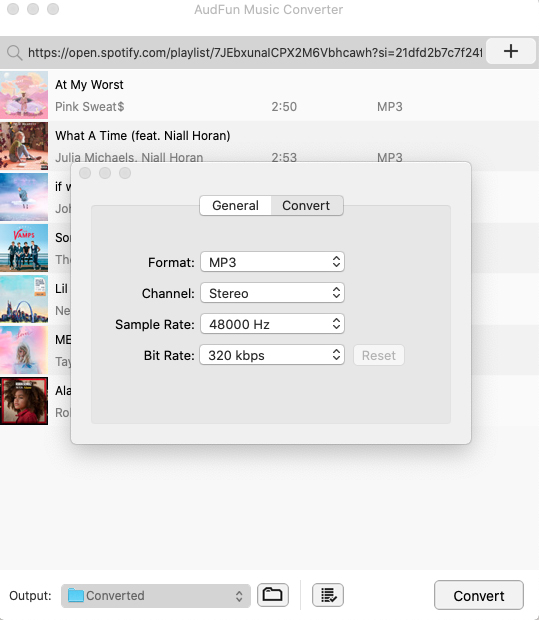The height and width of the screenshot is (620, 539).
Task: Close the preferences dialog window
Action: coord(85,173)
